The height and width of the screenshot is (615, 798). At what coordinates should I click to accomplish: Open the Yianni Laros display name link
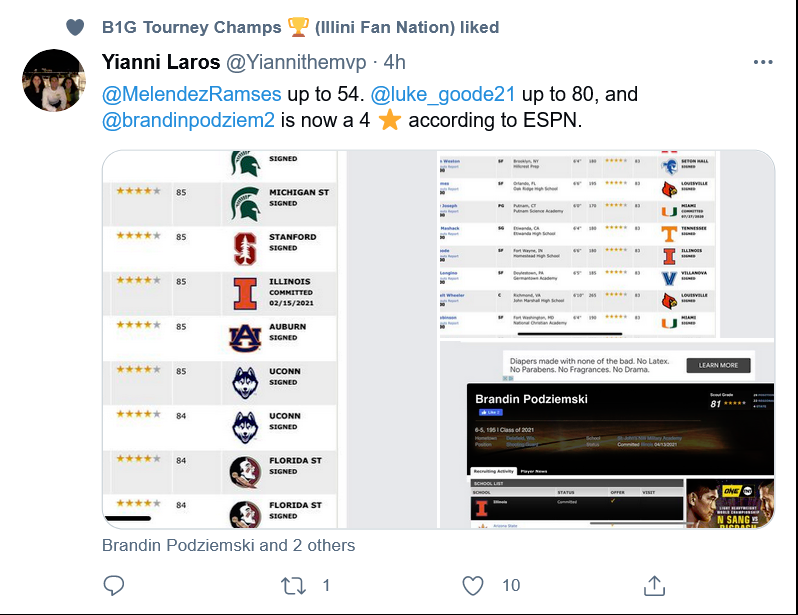160,62
